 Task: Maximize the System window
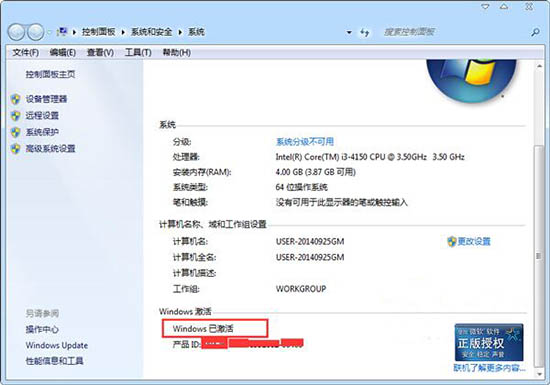[504, 7]
